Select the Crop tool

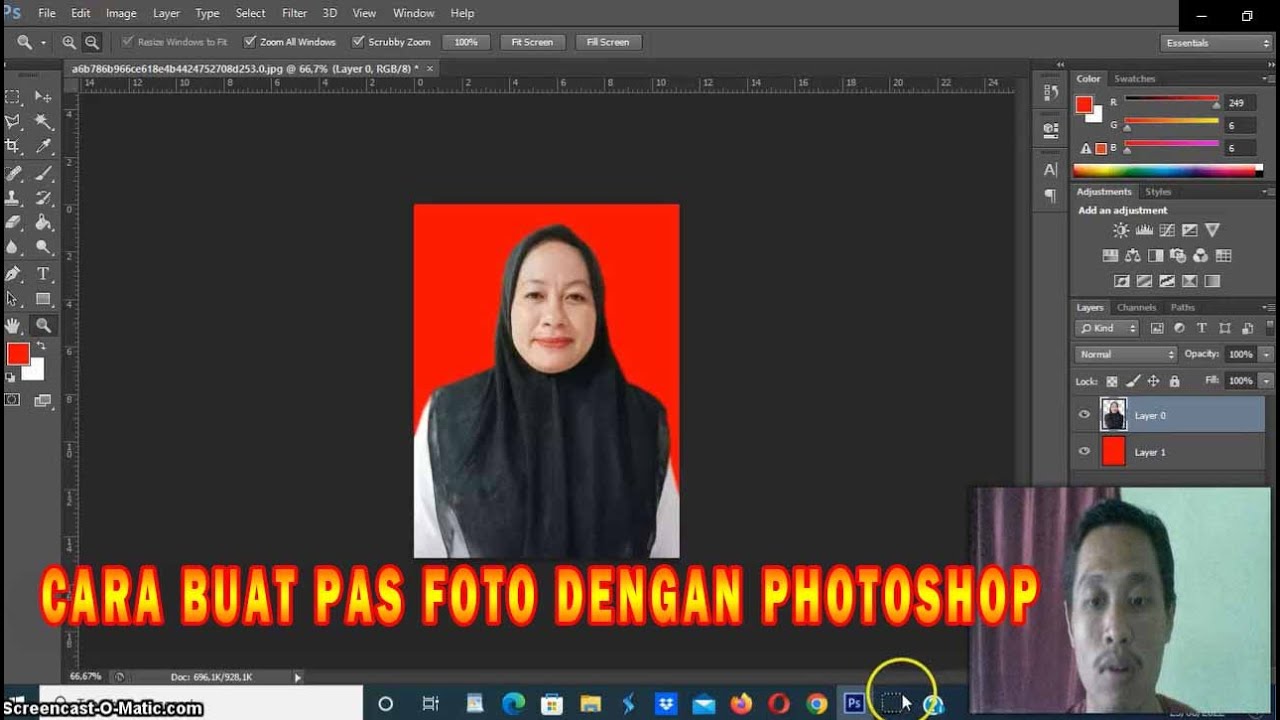(x=13, y=147)
